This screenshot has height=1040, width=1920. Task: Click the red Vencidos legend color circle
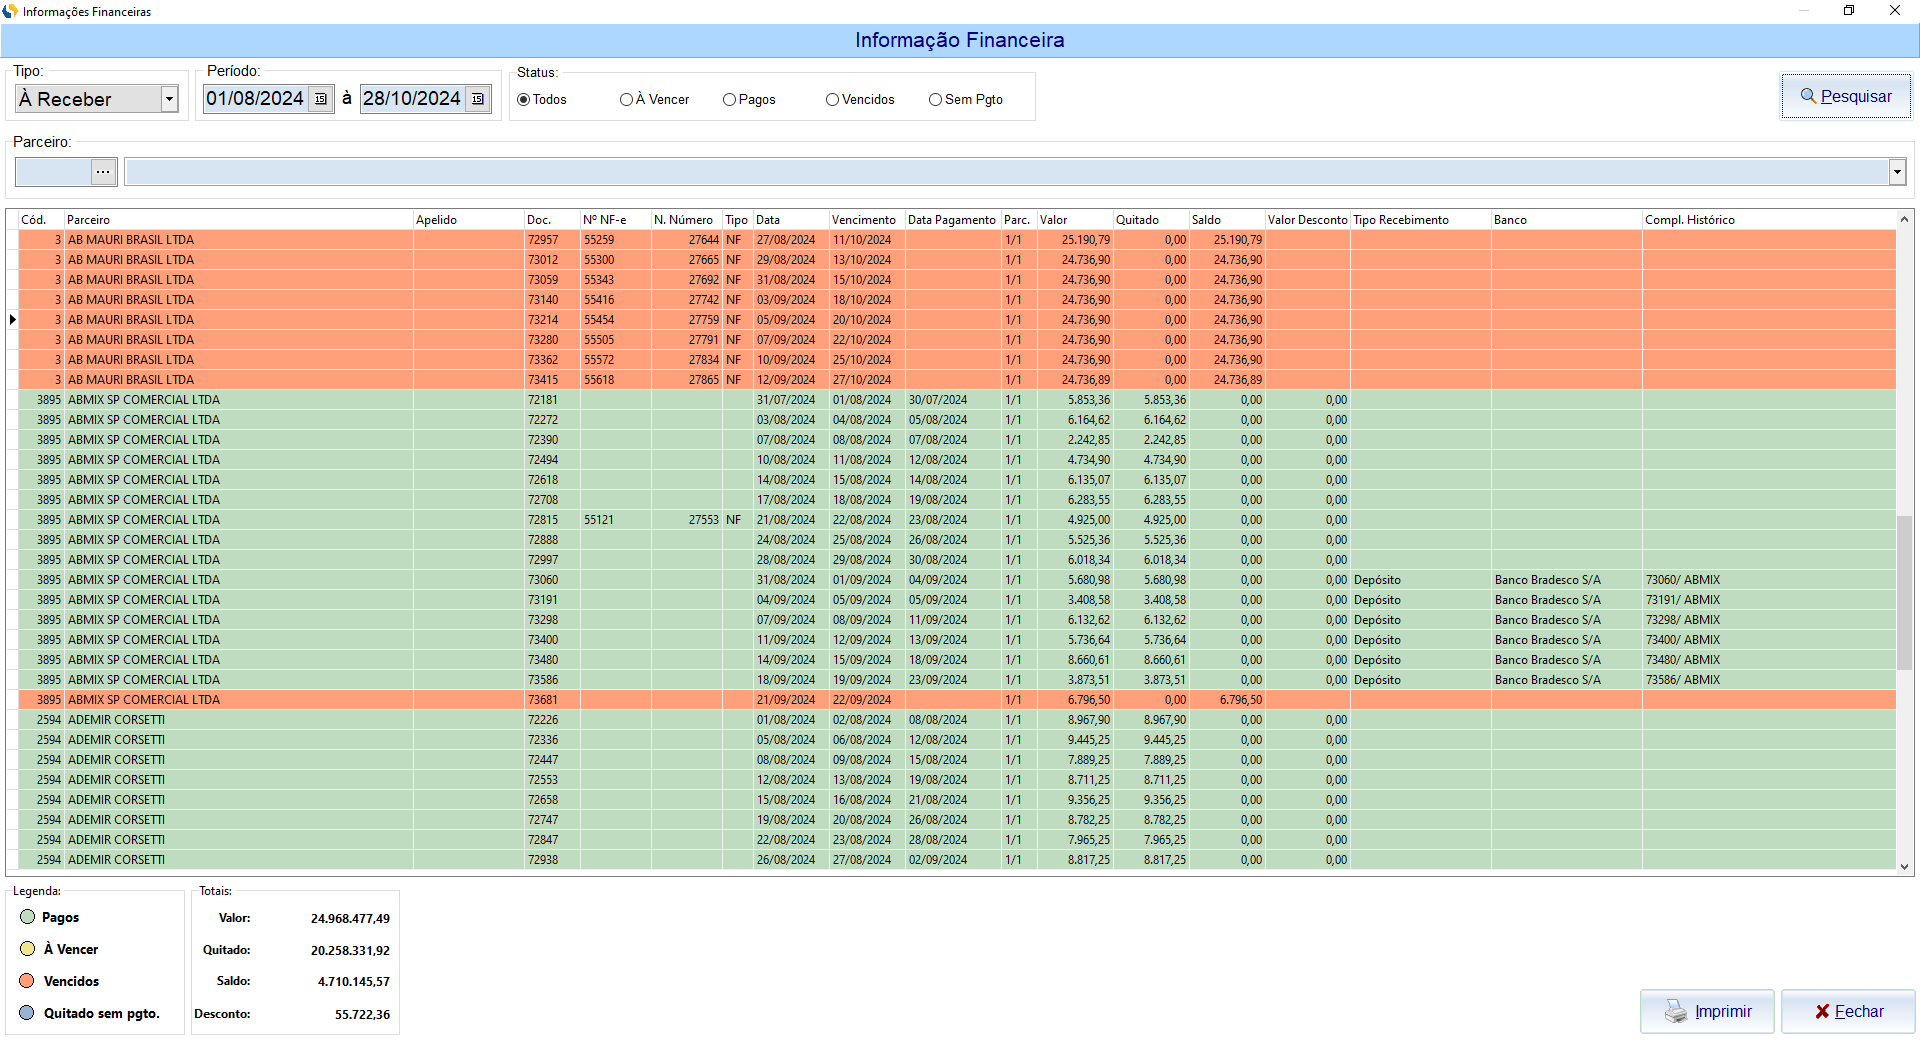pyautogui.click(x=27, y=981)
